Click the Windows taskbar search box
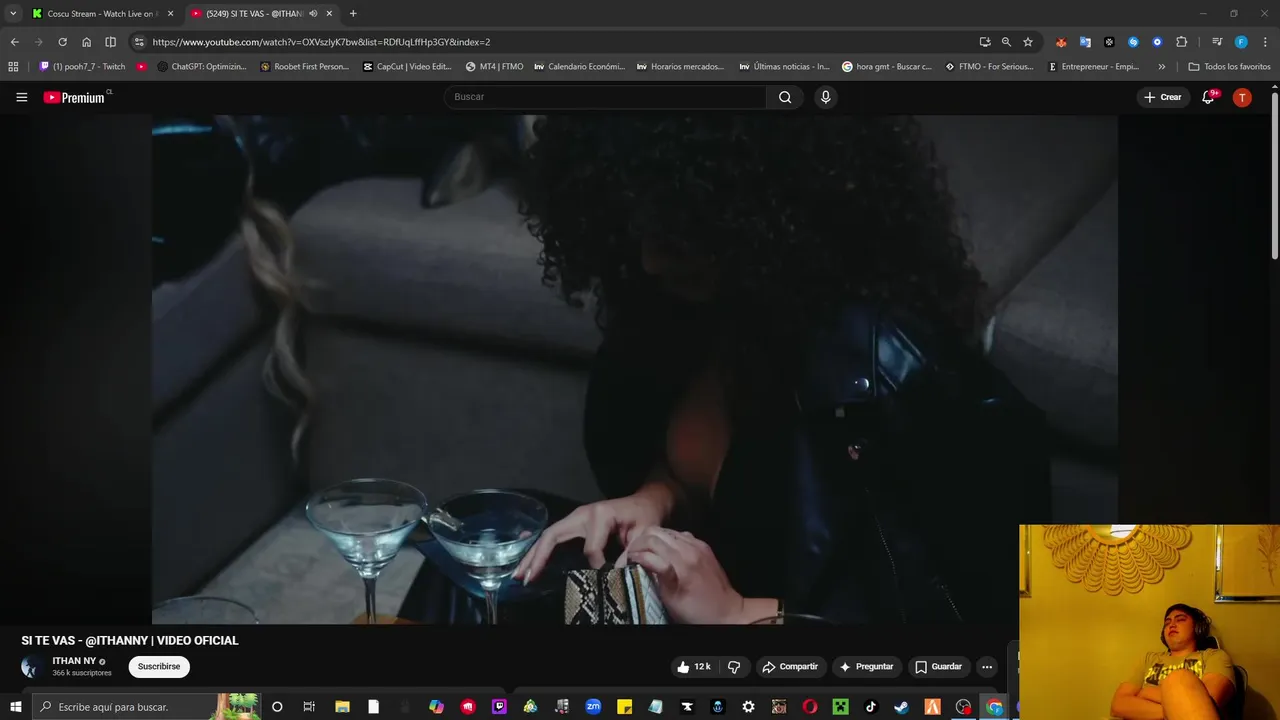Viewport: 1280px width, 720px height. click(x=146, y=707)
